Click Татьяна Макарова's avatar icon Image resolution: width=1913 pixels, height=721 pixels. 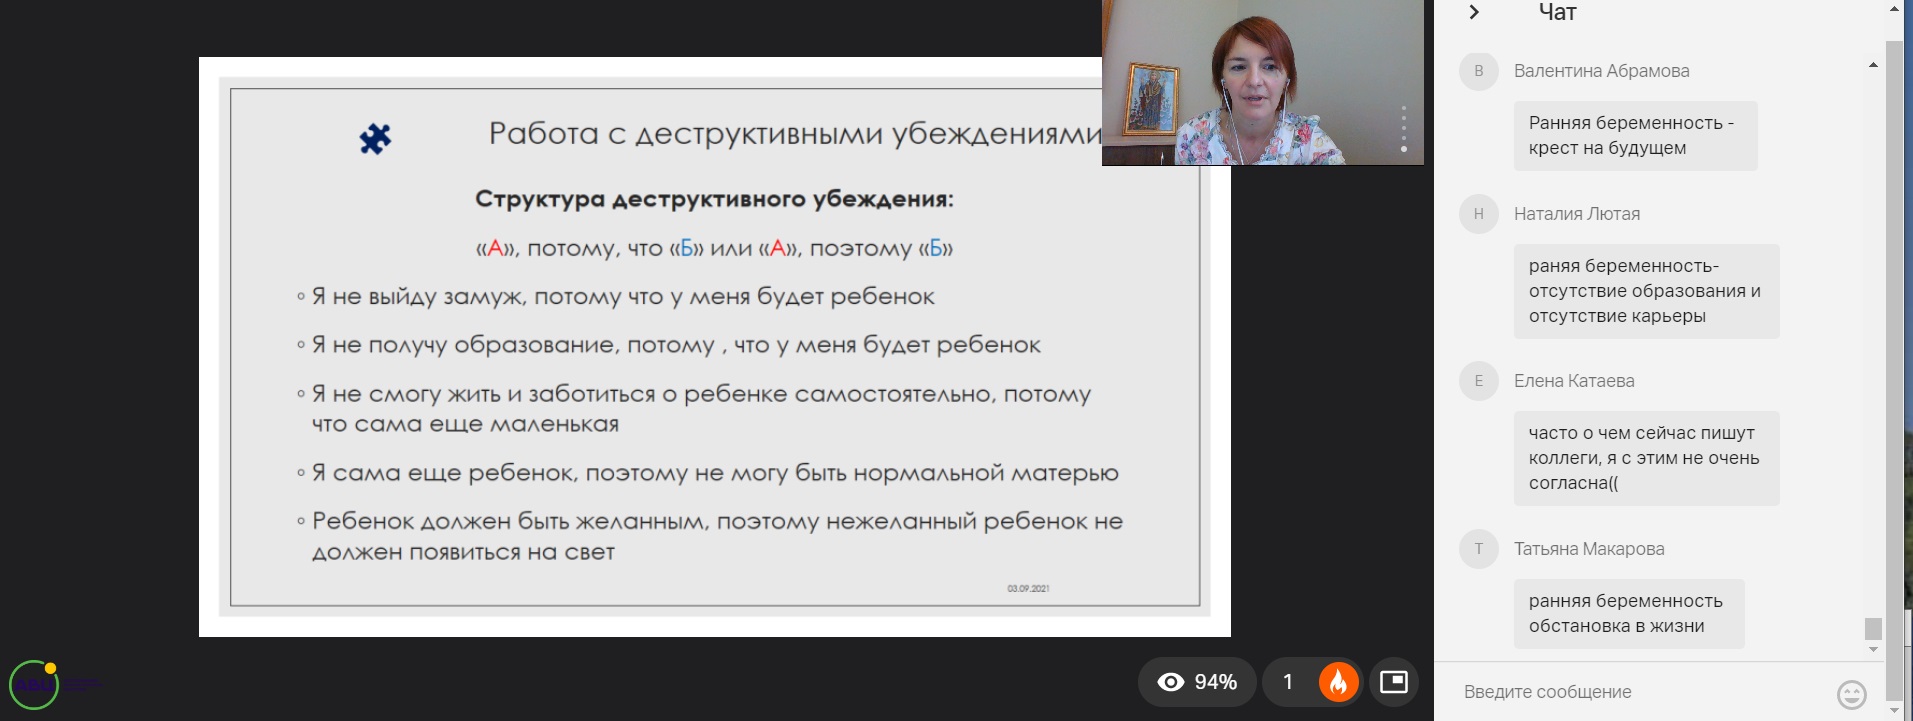[x=1478, y=549]
